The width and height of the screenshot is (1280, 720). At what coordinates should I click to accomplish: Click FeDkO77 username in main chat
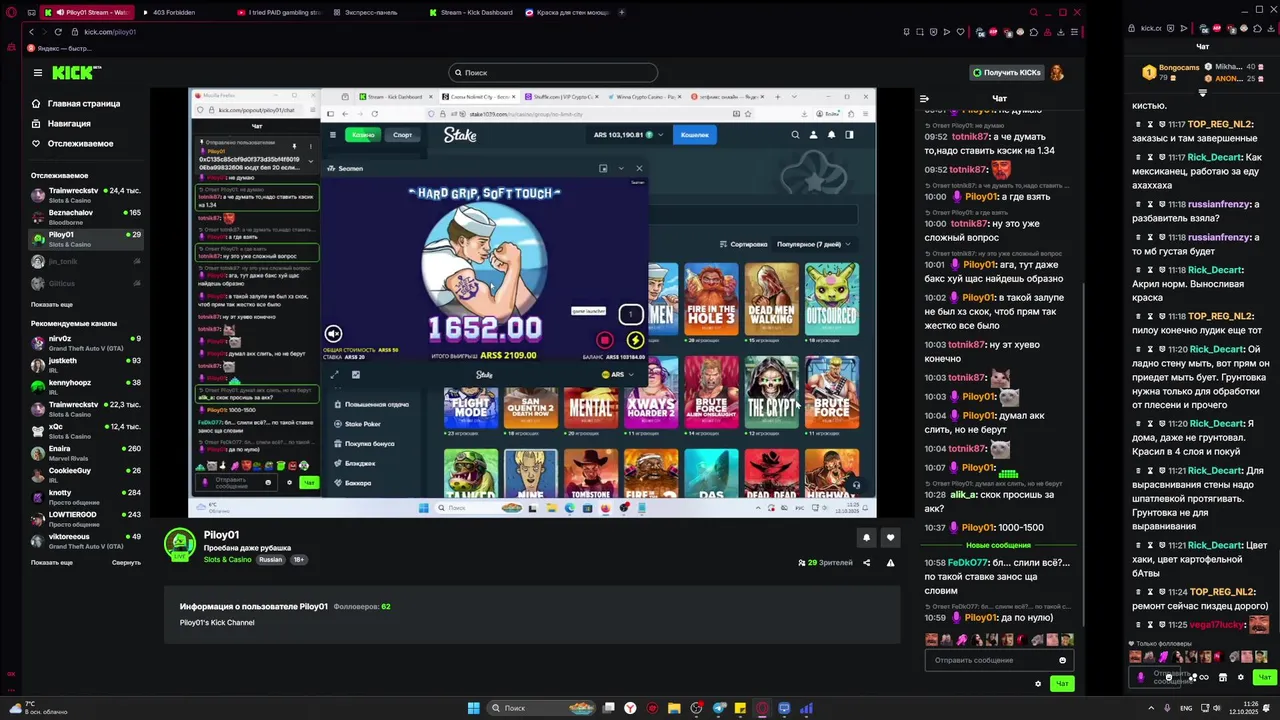click(x=967, y=563)
